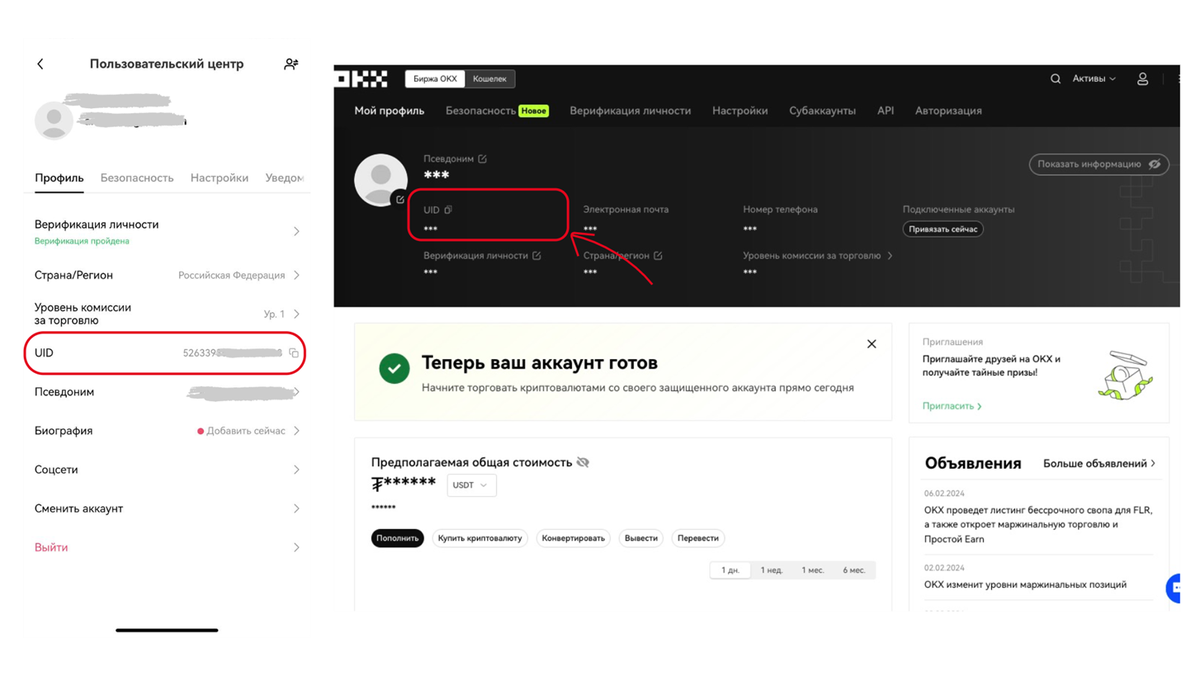Viewport: 1200px width, 676px height.
Task: Open web Безопасность tab with Новое badge
Action: 497,111
